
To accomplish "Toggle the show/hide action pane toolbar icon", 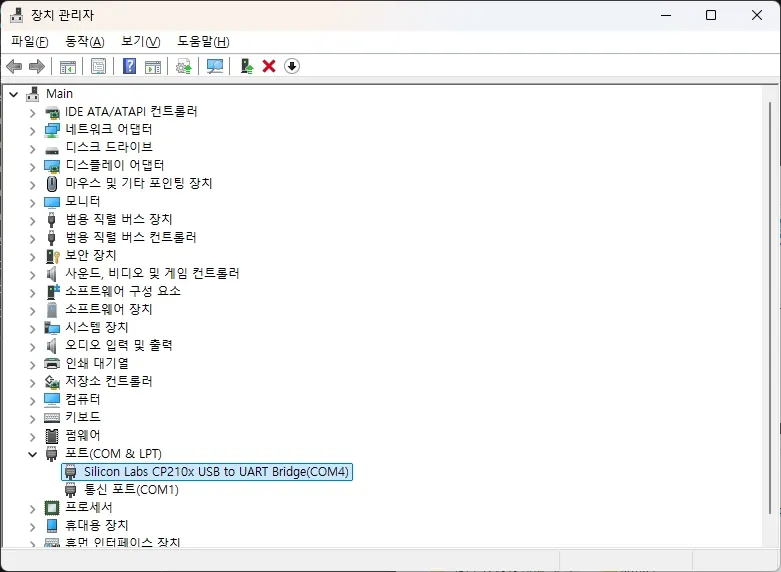I will pyautogui.click(x=153, y=66).
